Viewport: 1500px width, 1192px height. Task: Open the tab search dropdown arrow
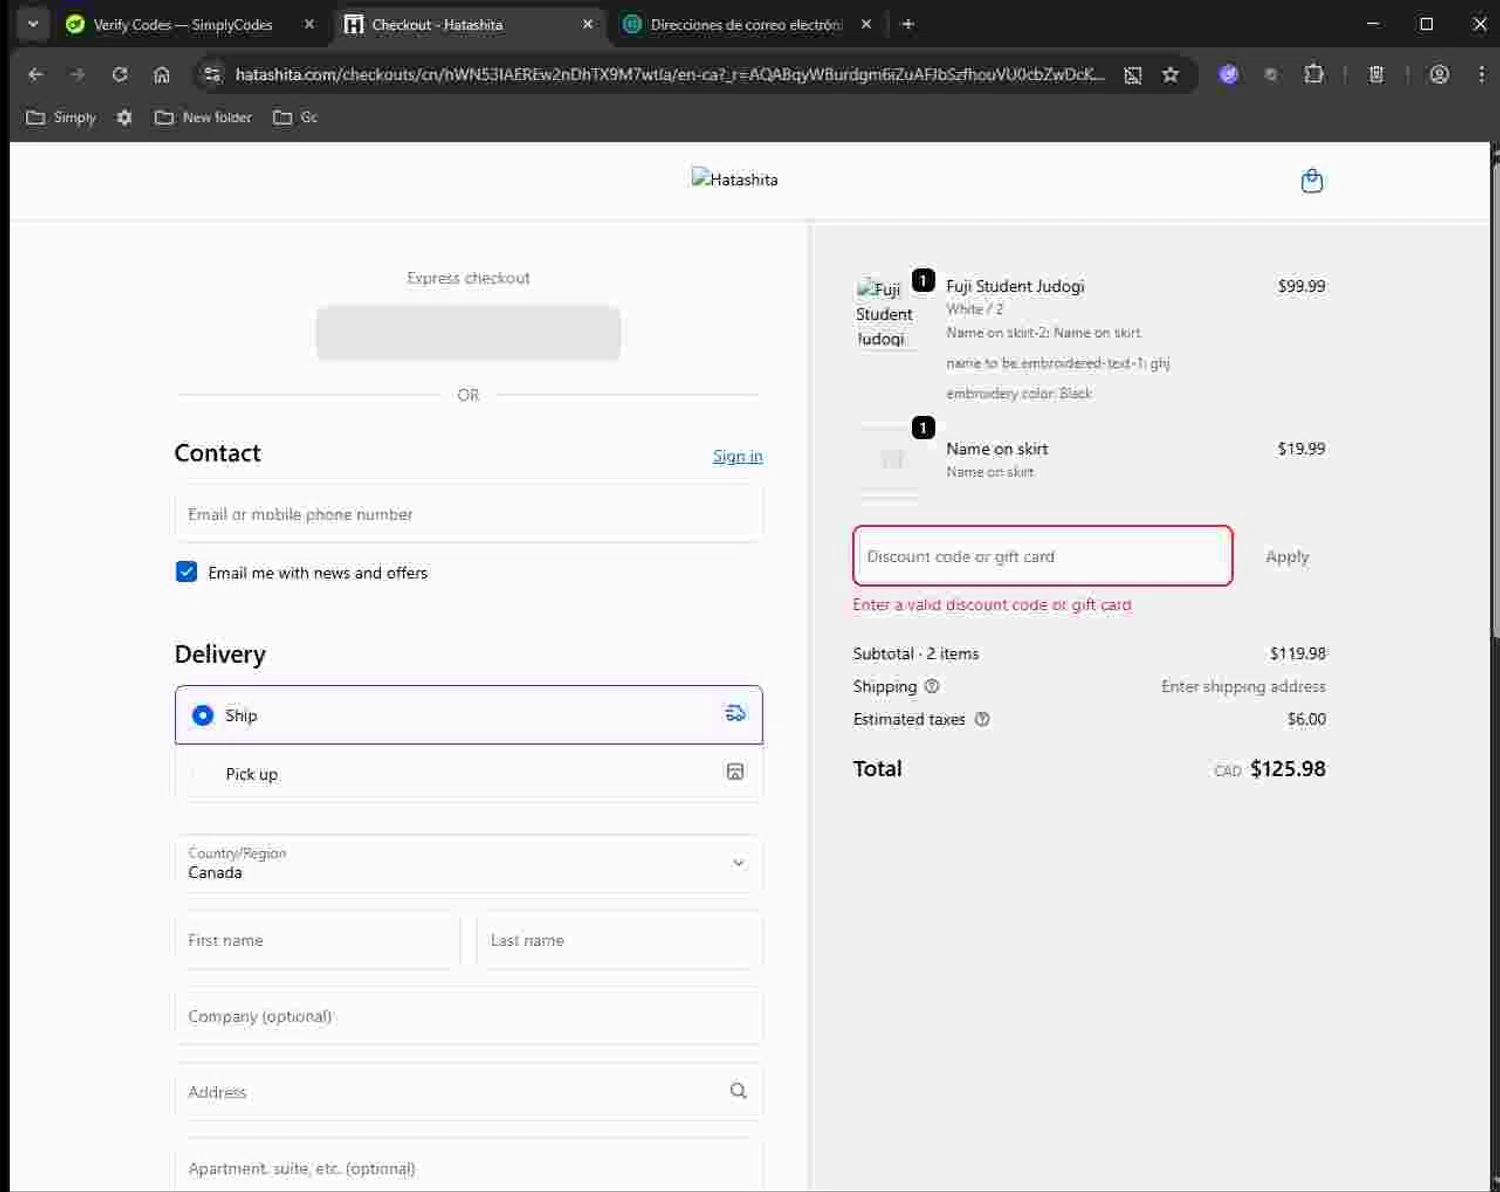click(x=33, y=24)
